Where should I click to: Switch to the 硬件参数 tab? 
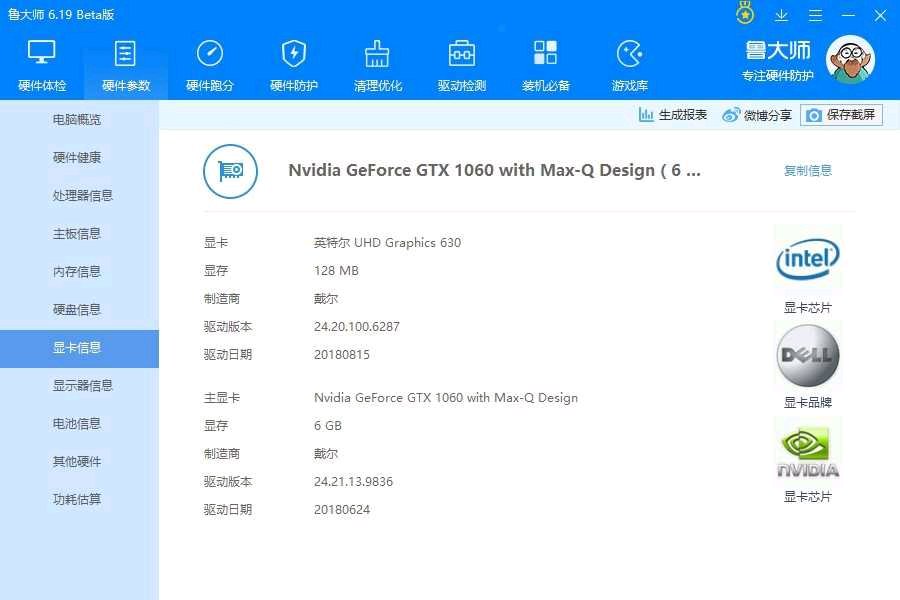click(x=126, y=66)
